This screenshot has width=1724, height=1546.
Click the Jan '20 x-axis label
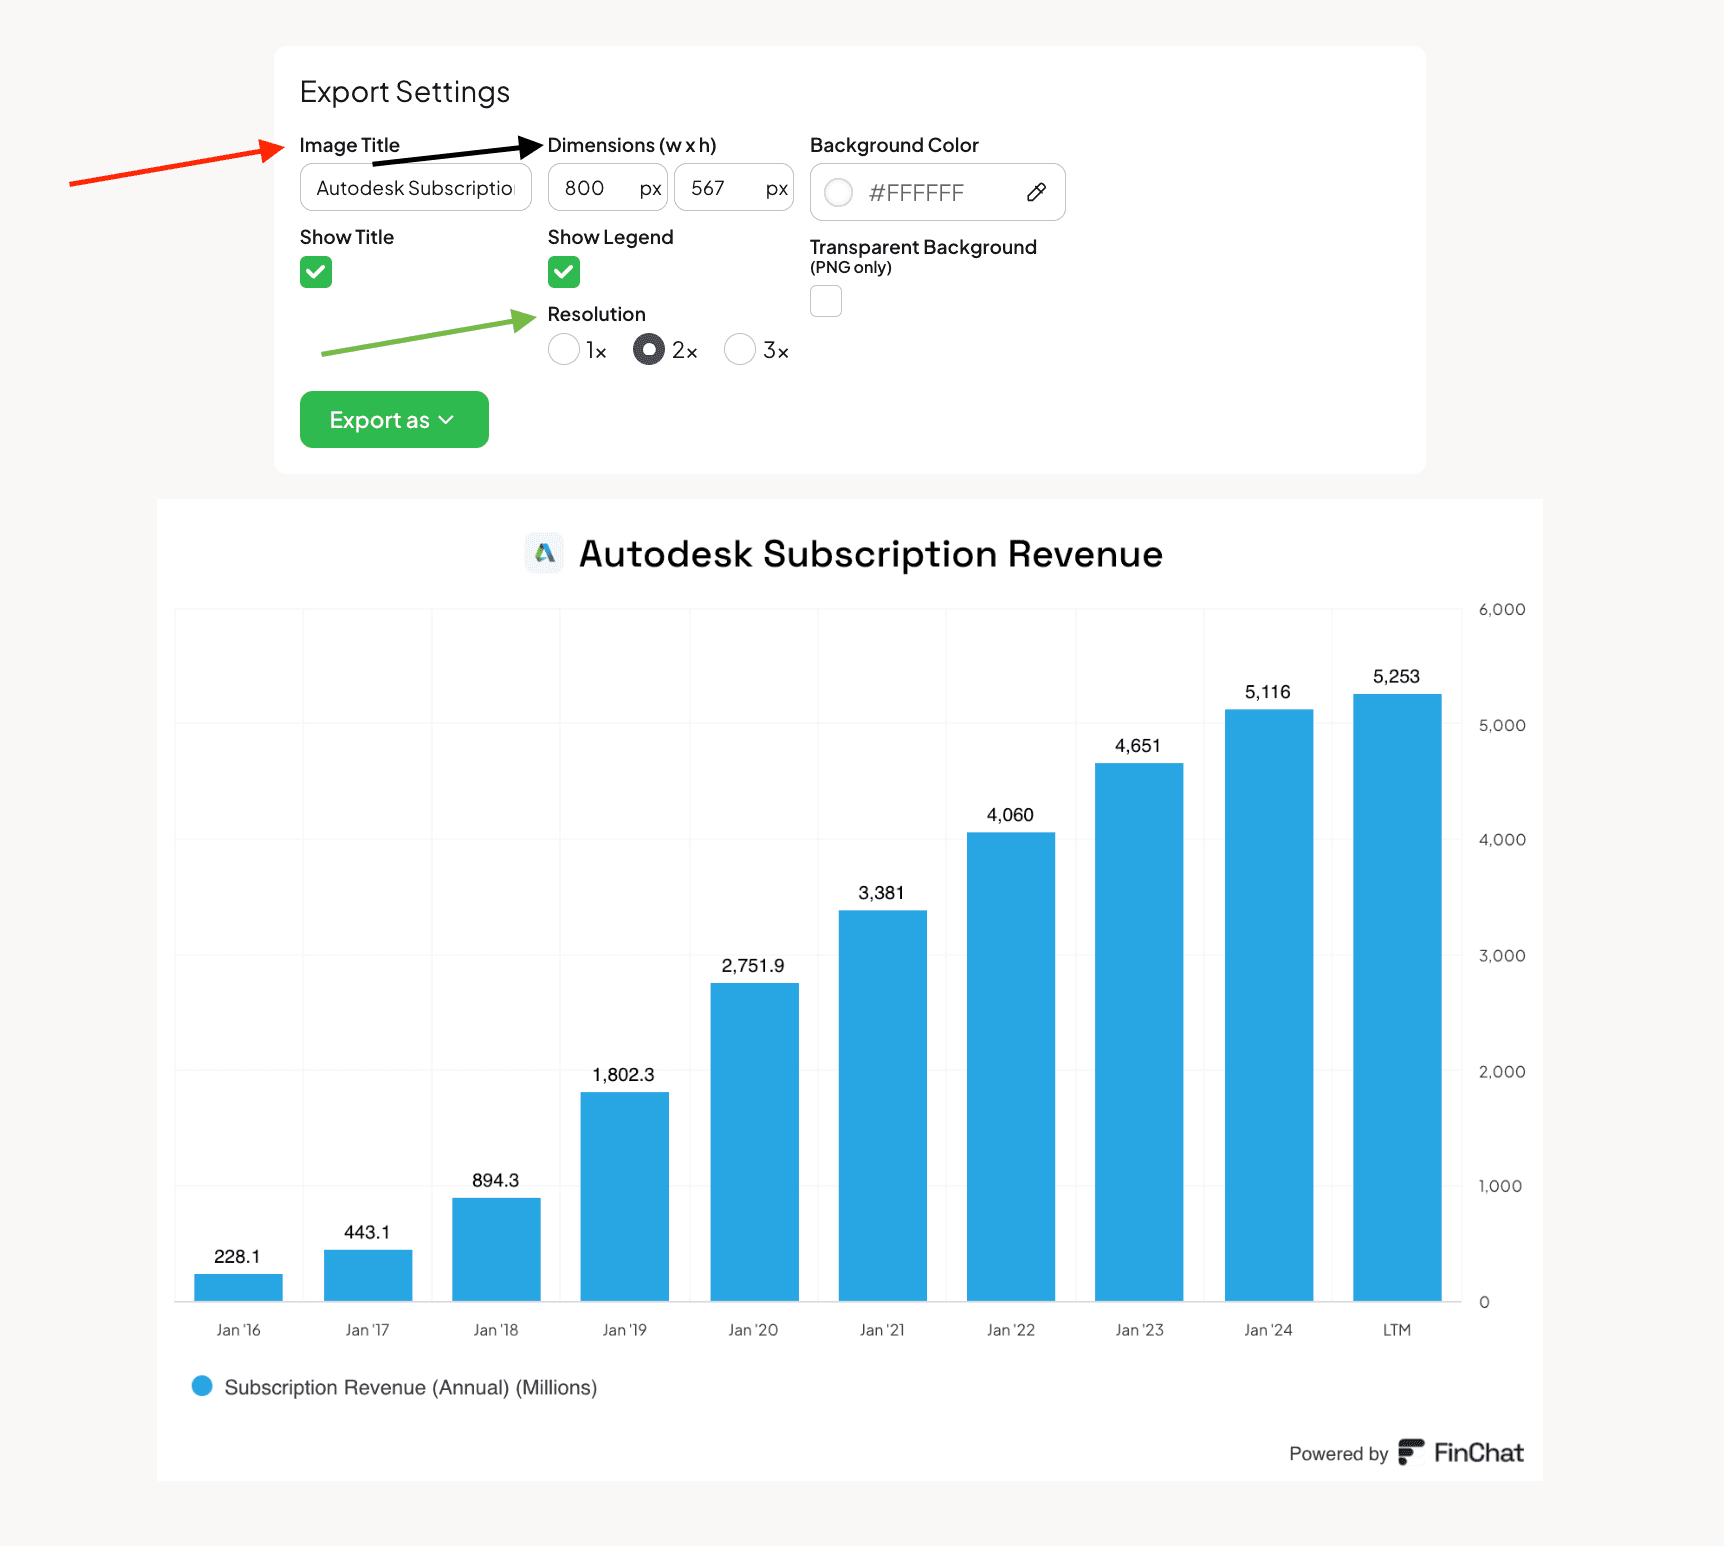pos(753,1330)
